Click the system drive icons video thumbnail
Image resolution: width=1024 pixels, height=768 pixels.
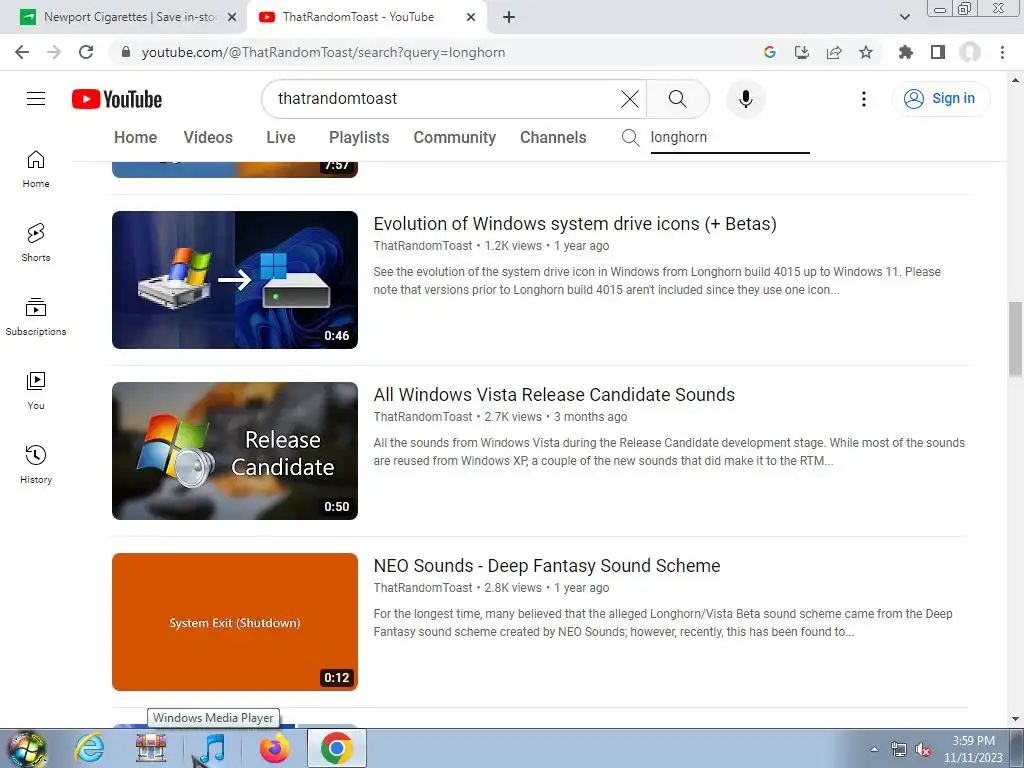pos(235,280)
